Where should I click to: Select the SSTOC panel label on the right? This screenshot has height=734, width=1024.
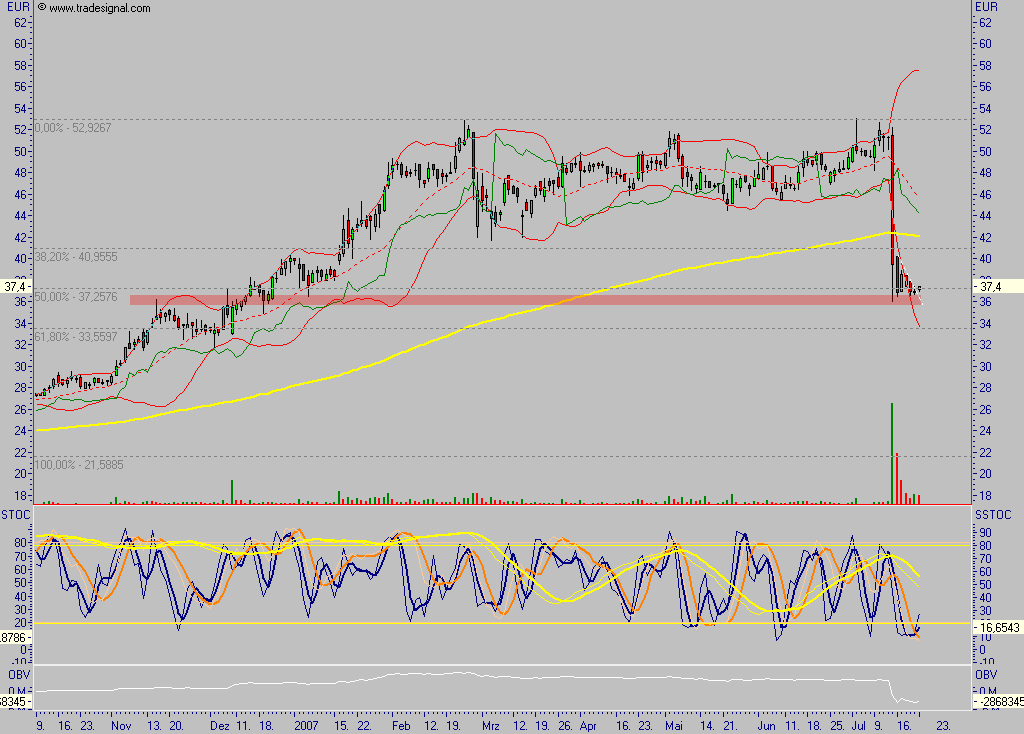tap(993, 514)
